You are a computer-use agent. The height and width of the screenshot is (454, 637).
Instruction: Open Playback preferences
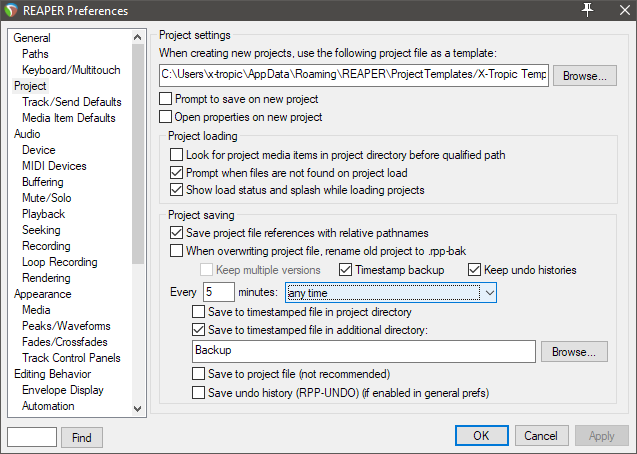pyautogui.click(x=43, y=214)
